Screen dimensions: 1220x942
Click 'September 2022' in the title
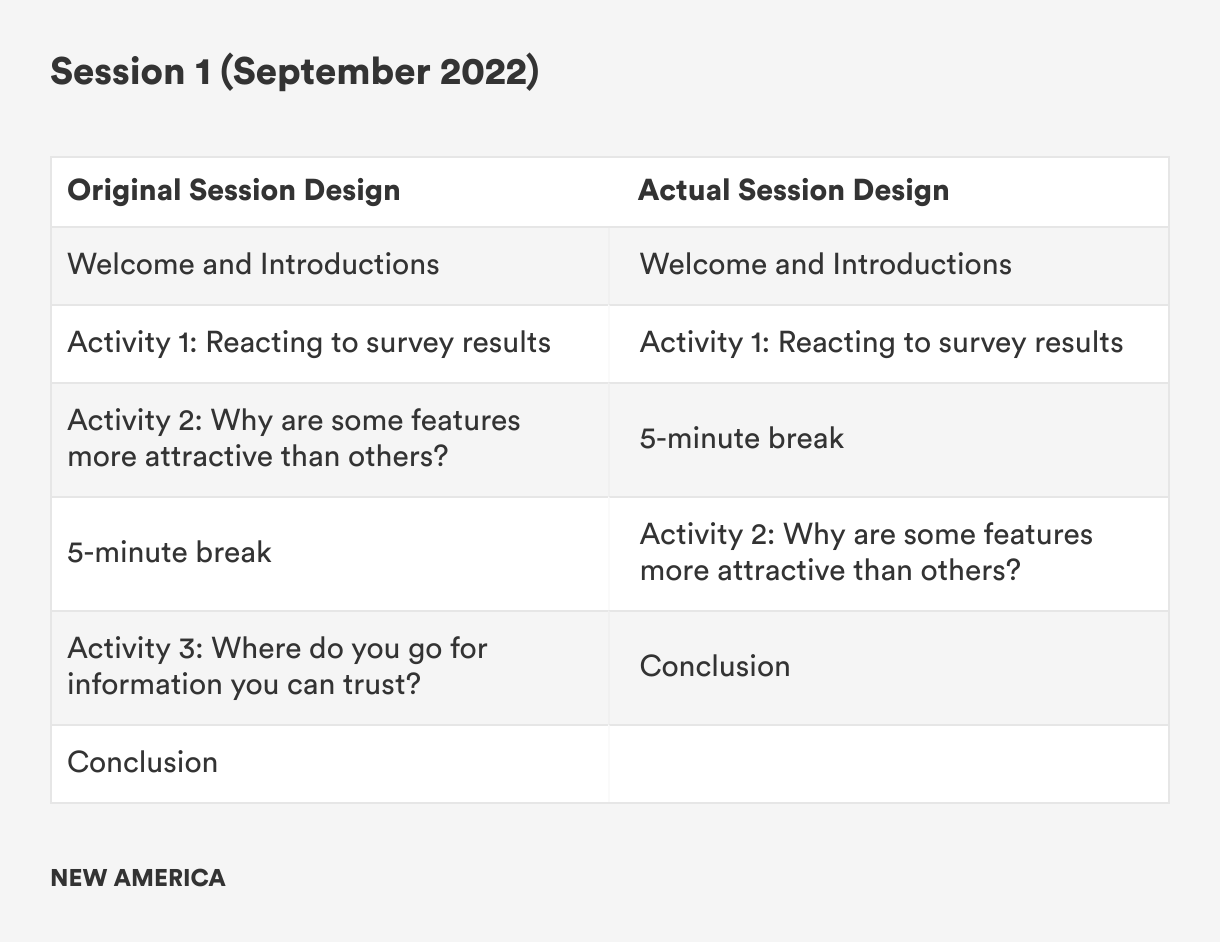pos(377,72)
